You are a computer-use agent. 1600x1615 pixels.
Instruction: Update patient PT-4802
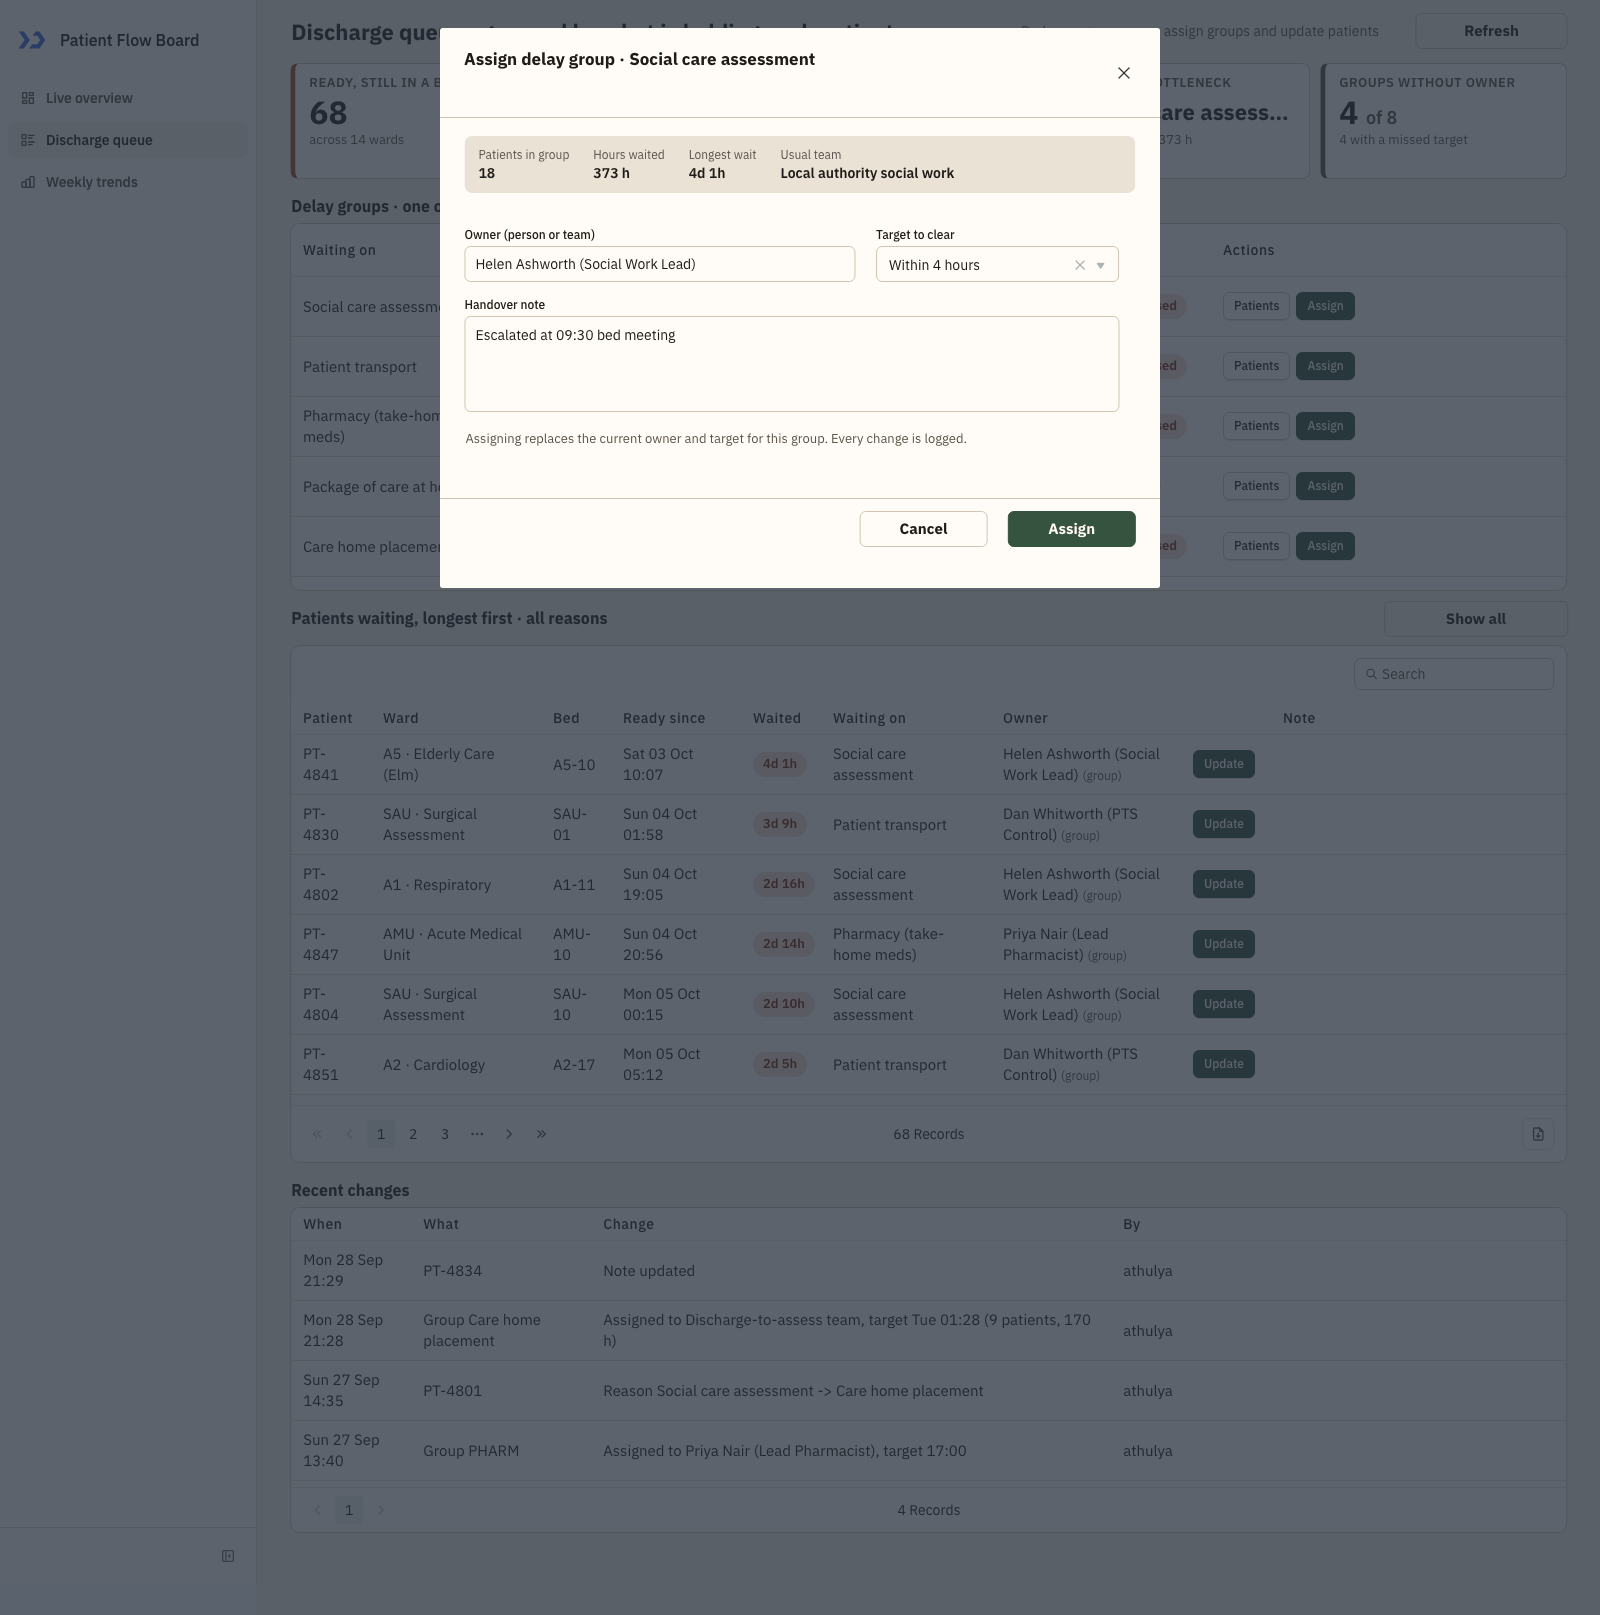1224,884
